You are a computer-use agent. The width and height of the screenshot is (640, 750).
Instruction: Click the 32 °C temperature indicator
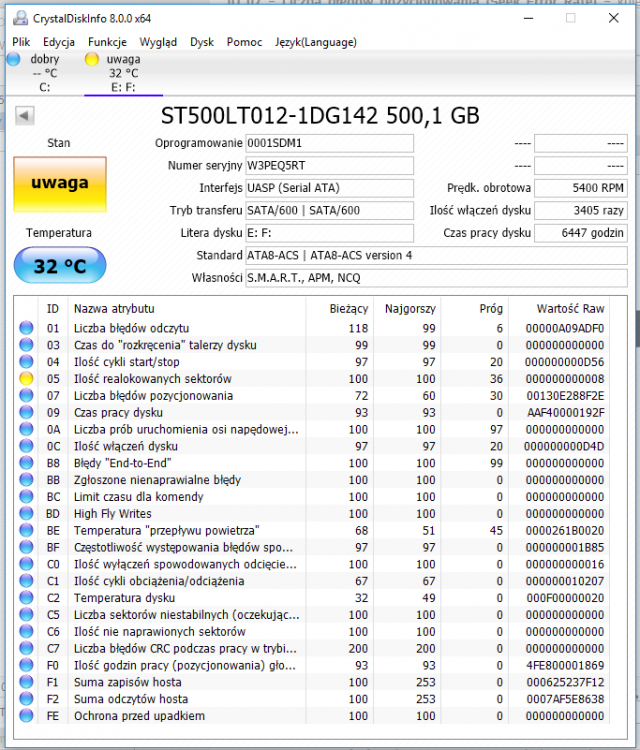pos(59,266)
